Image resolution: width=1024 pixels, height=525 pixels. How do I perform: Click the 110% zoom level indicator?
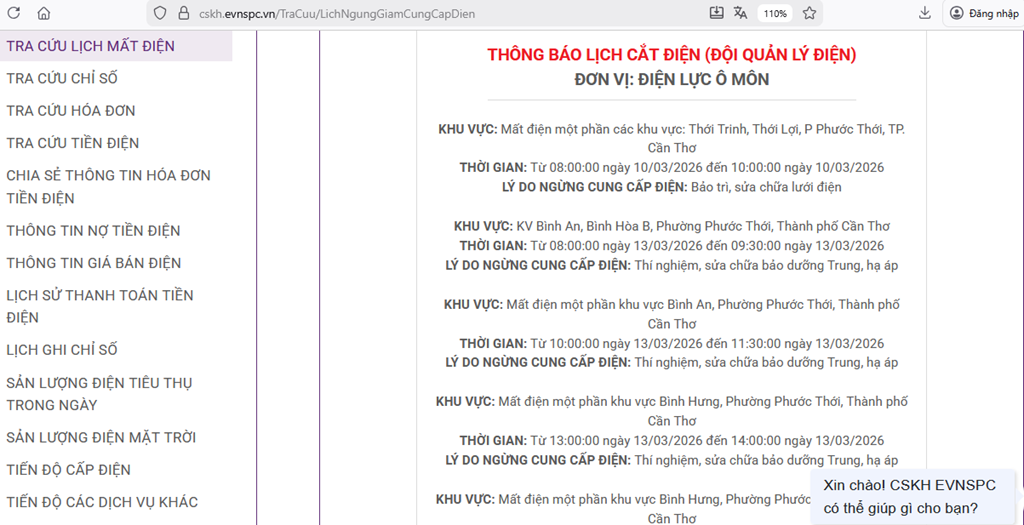pyautogui.click(x=774, y=13)
